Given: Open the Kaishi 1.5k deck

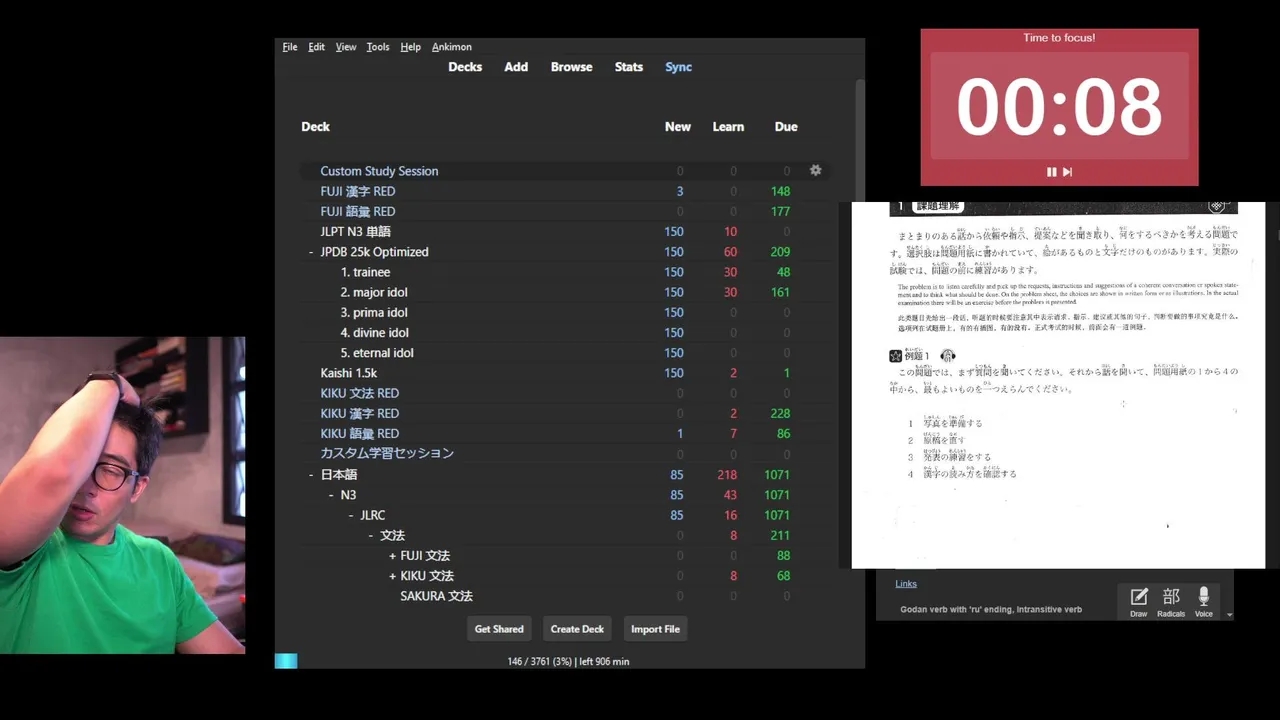Looking at the screenshot, I should (x=349, y=373).
